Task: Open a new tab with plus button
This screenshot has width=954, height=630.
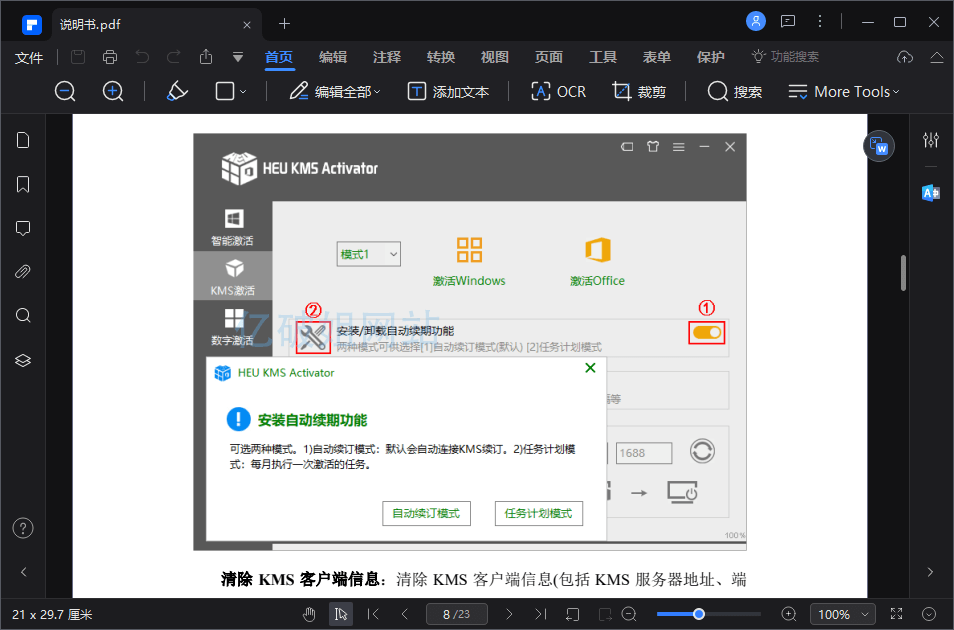Action: tap(284, 24)
